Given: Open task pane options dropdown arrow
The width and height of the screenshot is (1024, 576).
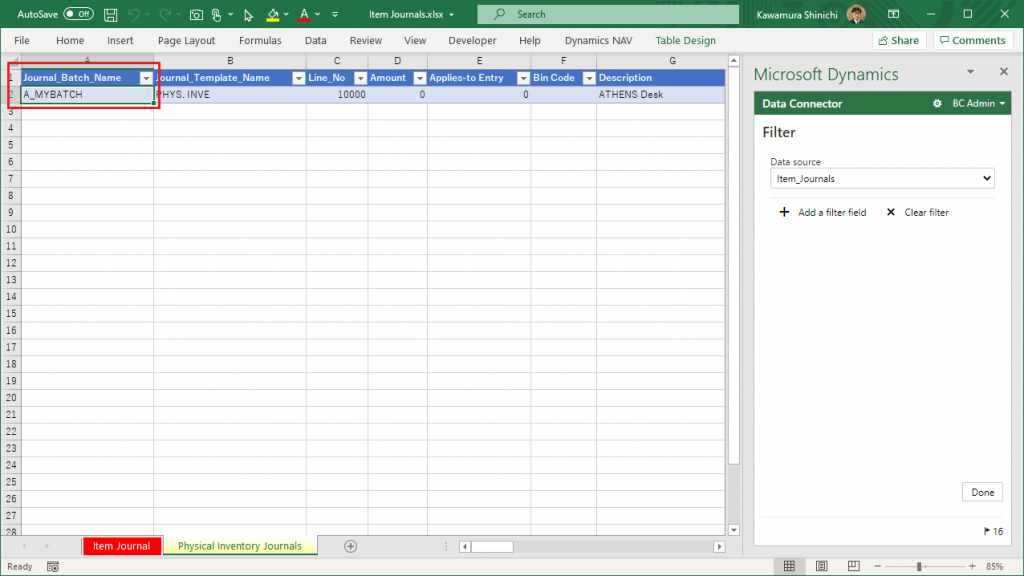Looking at the screenshot, I should coord(970,72).
